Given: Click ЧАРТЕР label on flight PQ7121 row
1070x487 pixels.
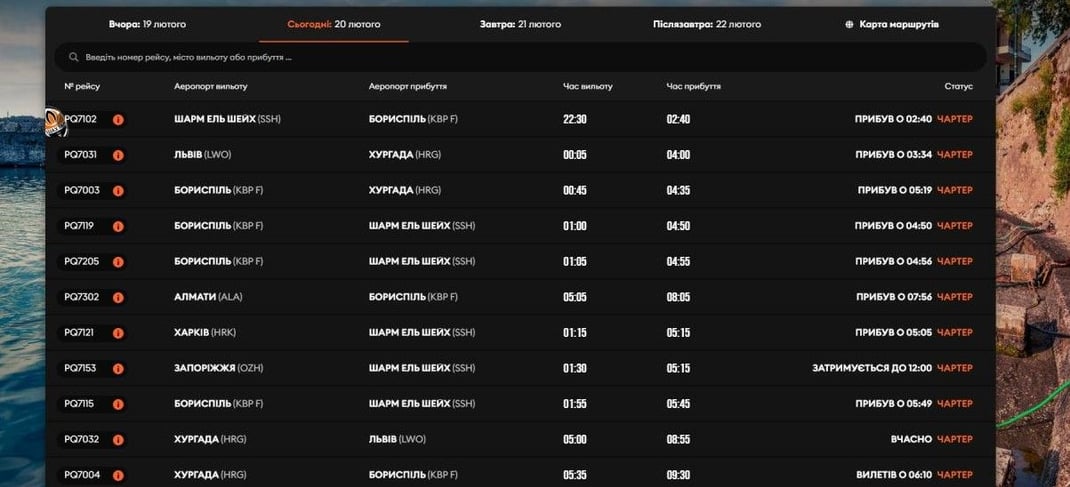Looking at the screenshot, I should click(x=954, y=333).
